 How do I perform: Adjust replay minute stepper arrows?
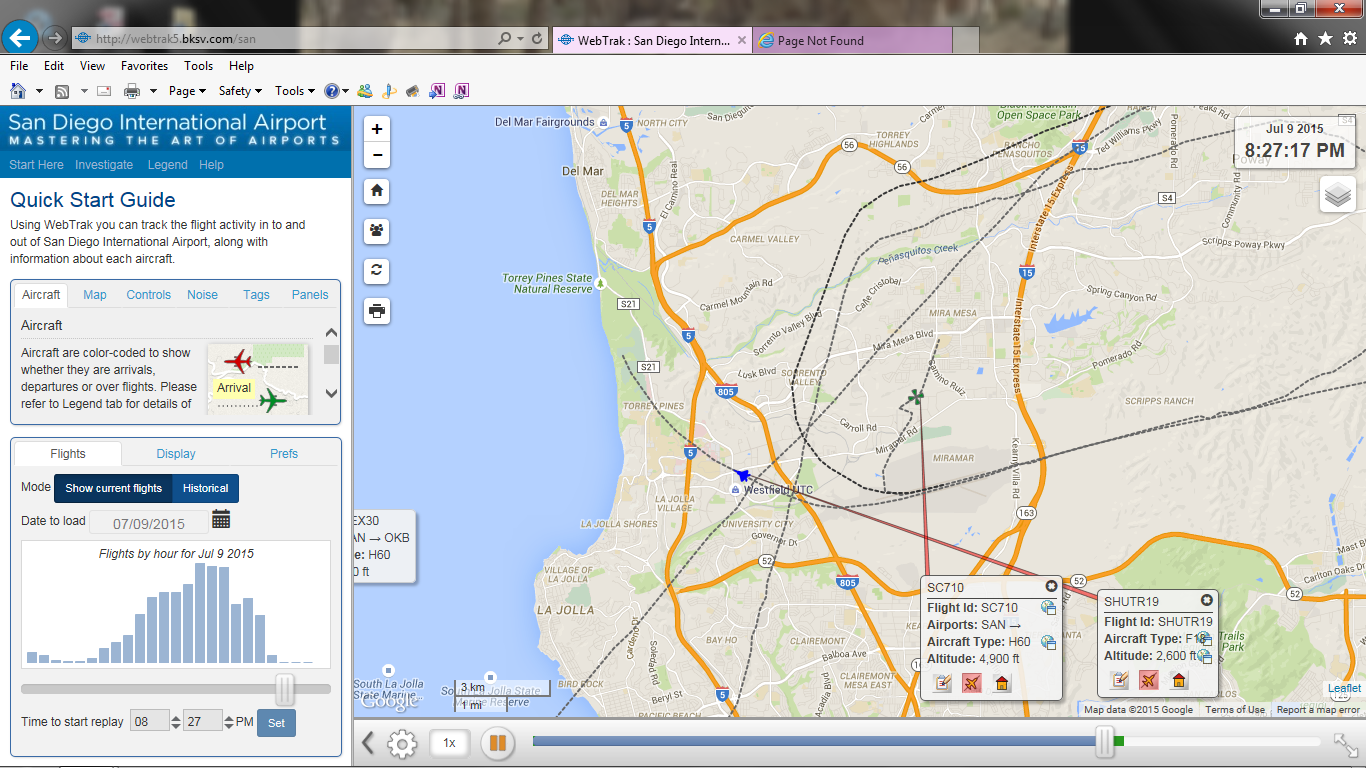(x=228, y=721)
